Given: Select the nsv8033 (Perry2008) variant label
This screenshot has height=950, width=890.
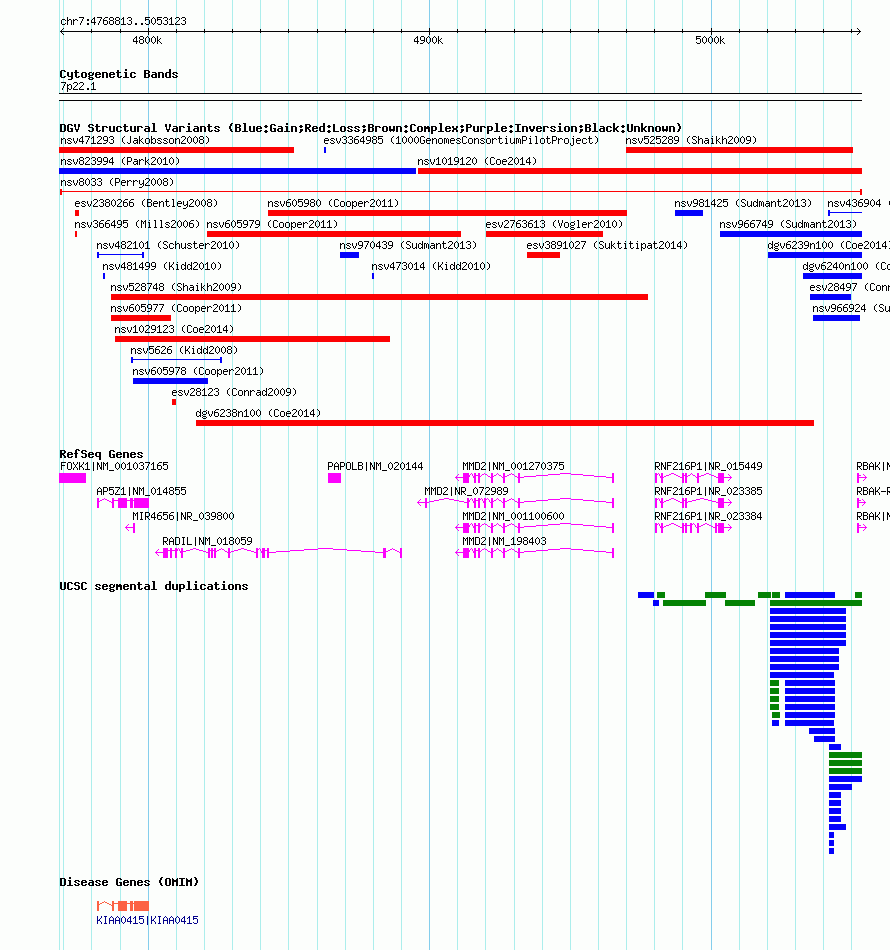Looking at the screenshot, I should (x=117, y=182).
